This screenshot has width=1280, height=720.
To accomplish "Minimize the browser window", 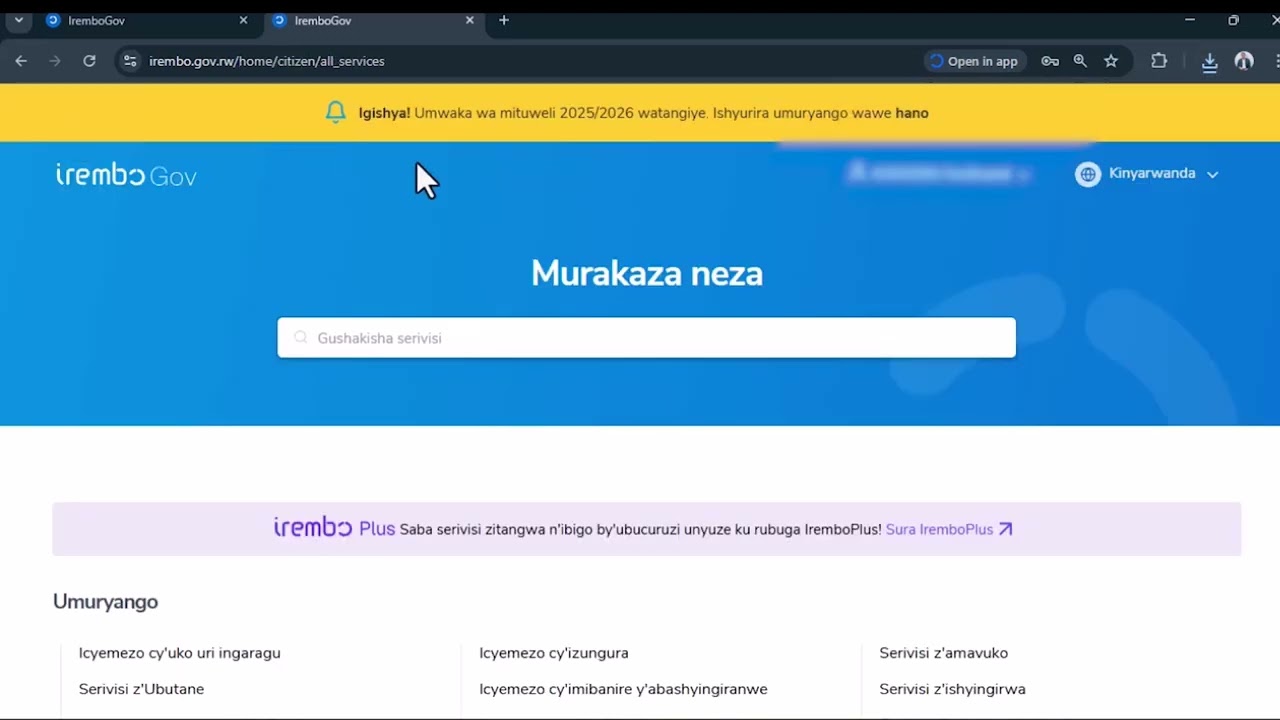I will click(1189, 20).
